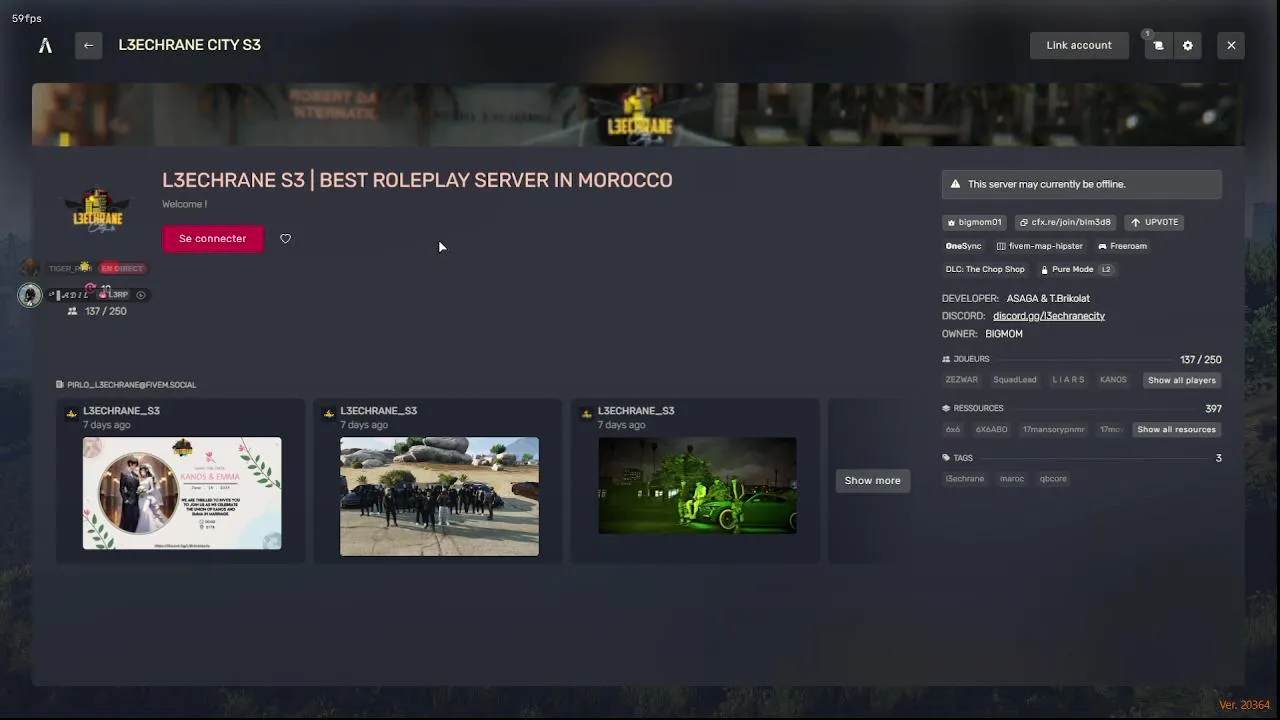
Task: Click the L3echrane City server logo
Action: tap(98, 211)
